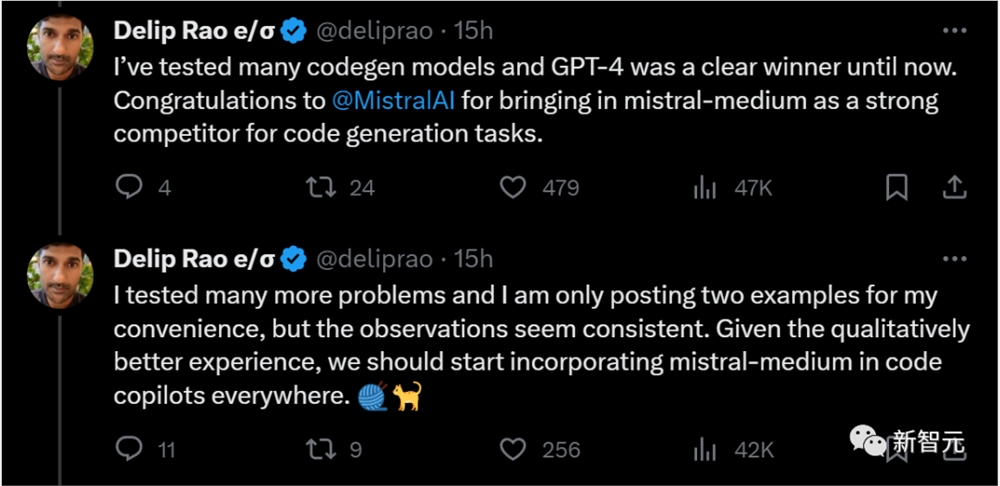Open the first tweet's Delip Rao profile name

click(195, 31)
